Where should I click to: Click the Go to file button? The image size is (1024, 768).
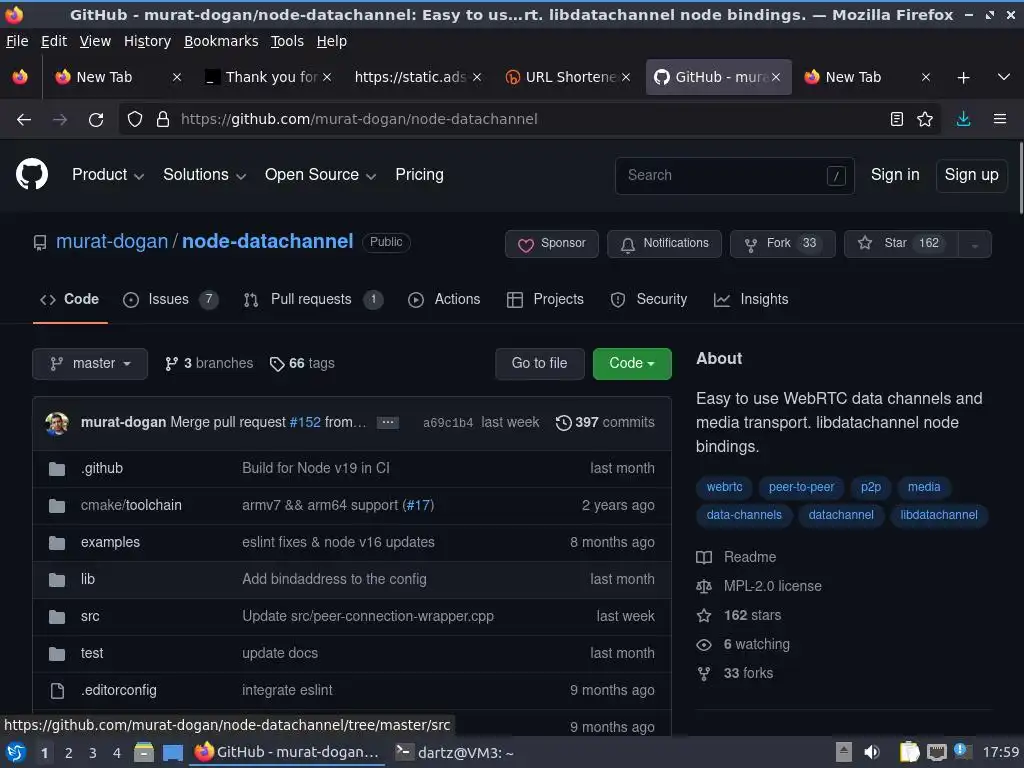(539, 364)
